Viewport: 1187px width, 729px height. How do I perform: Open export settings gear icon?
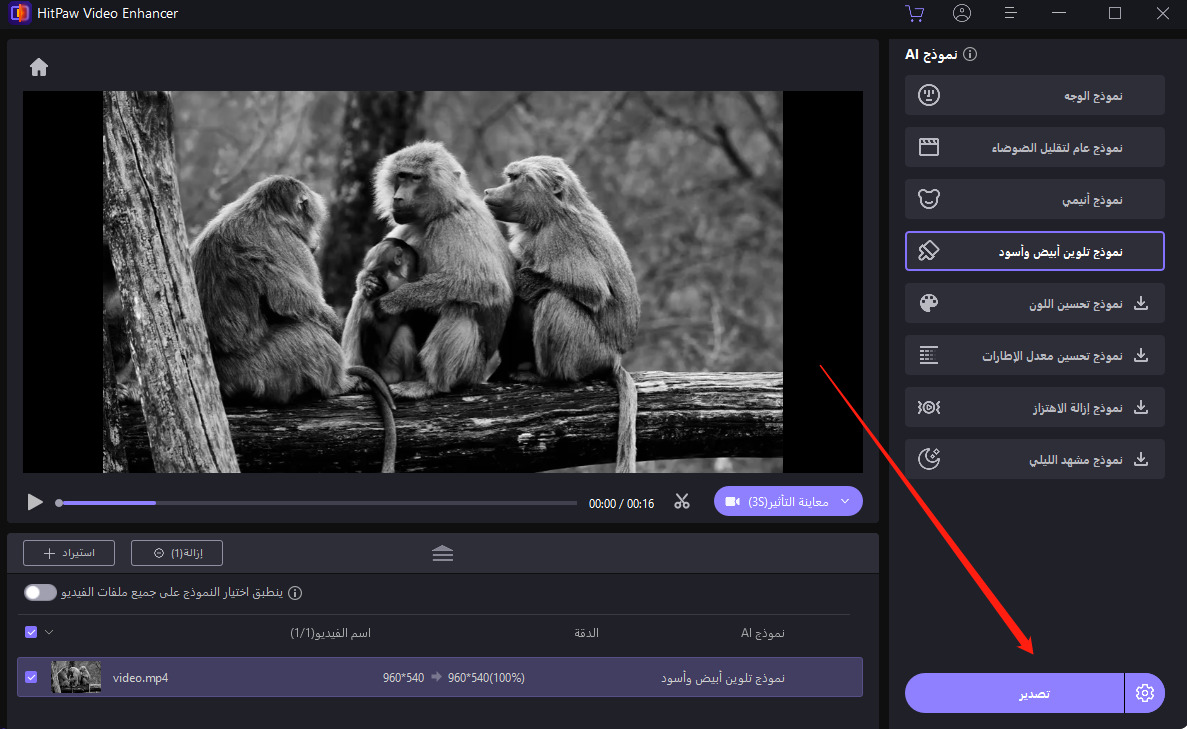pos(1145,693)
